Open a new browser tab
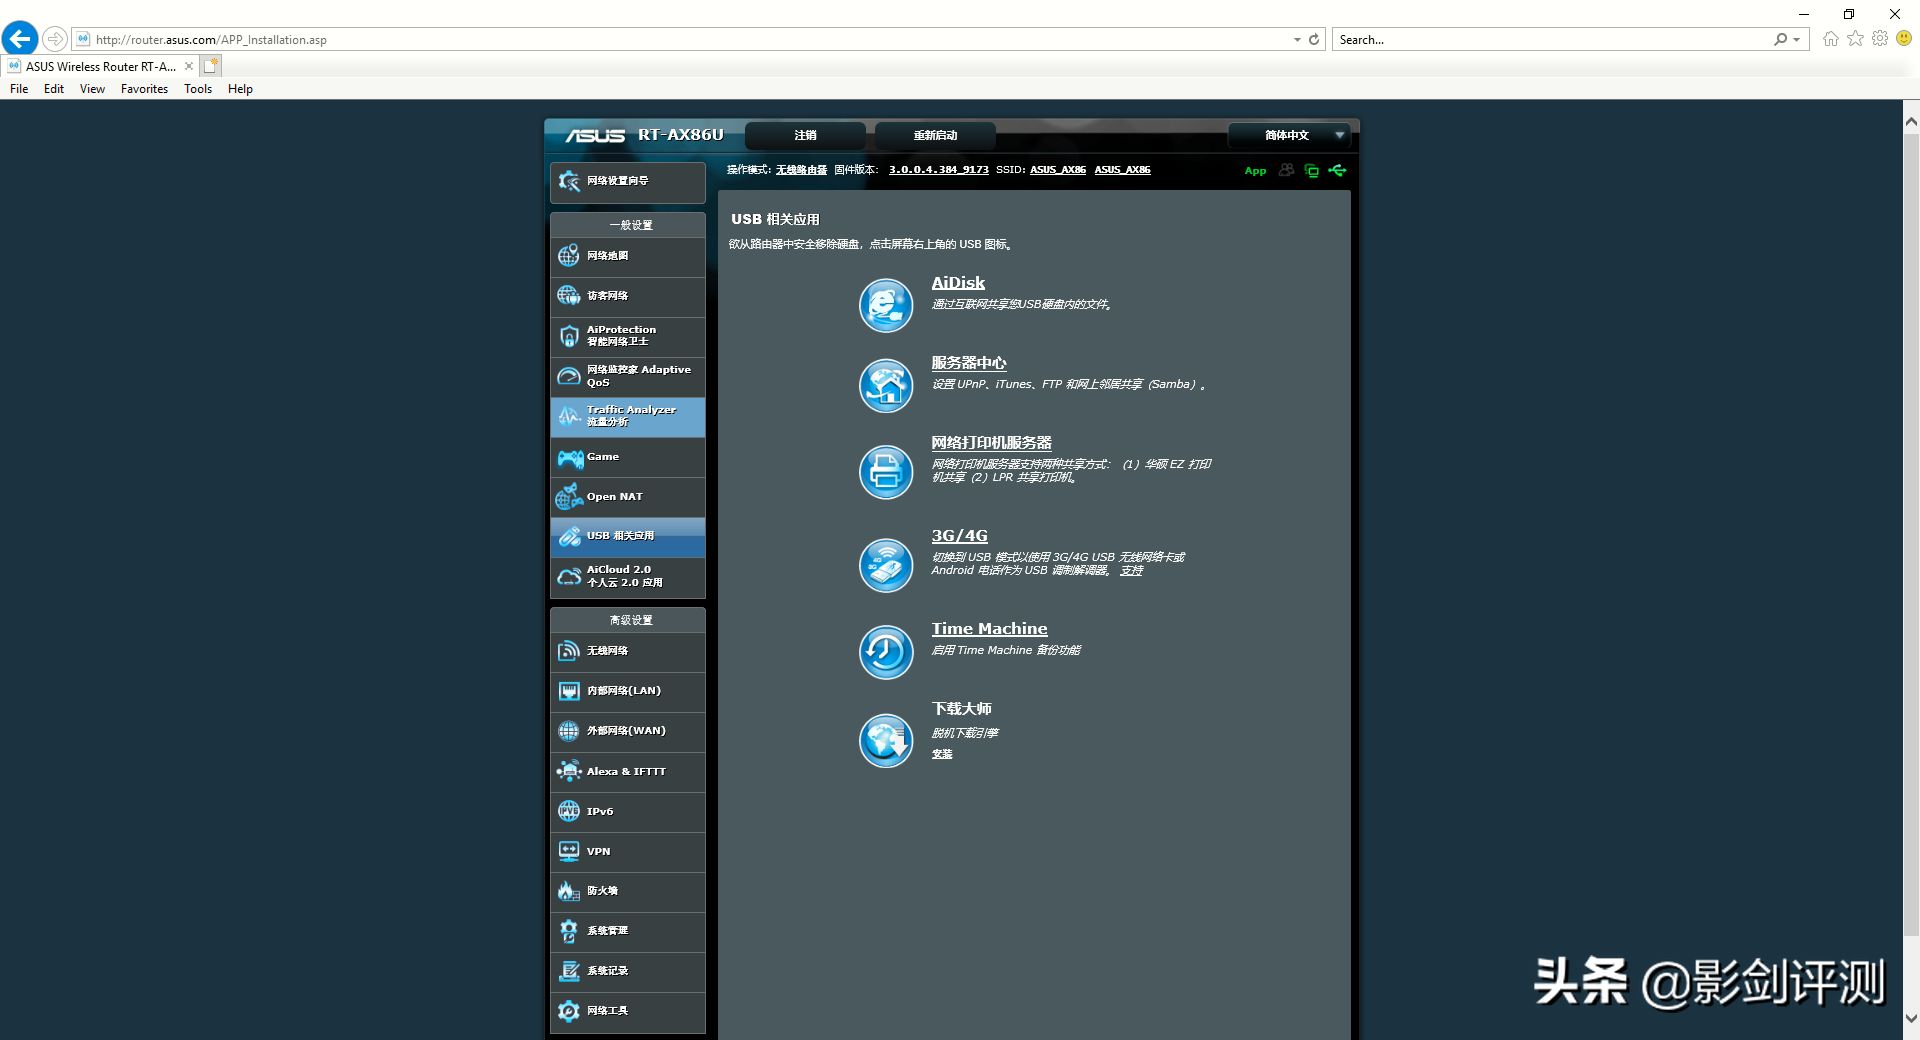The width and height of the screenshot is (1920, 1040). (210, 66)
